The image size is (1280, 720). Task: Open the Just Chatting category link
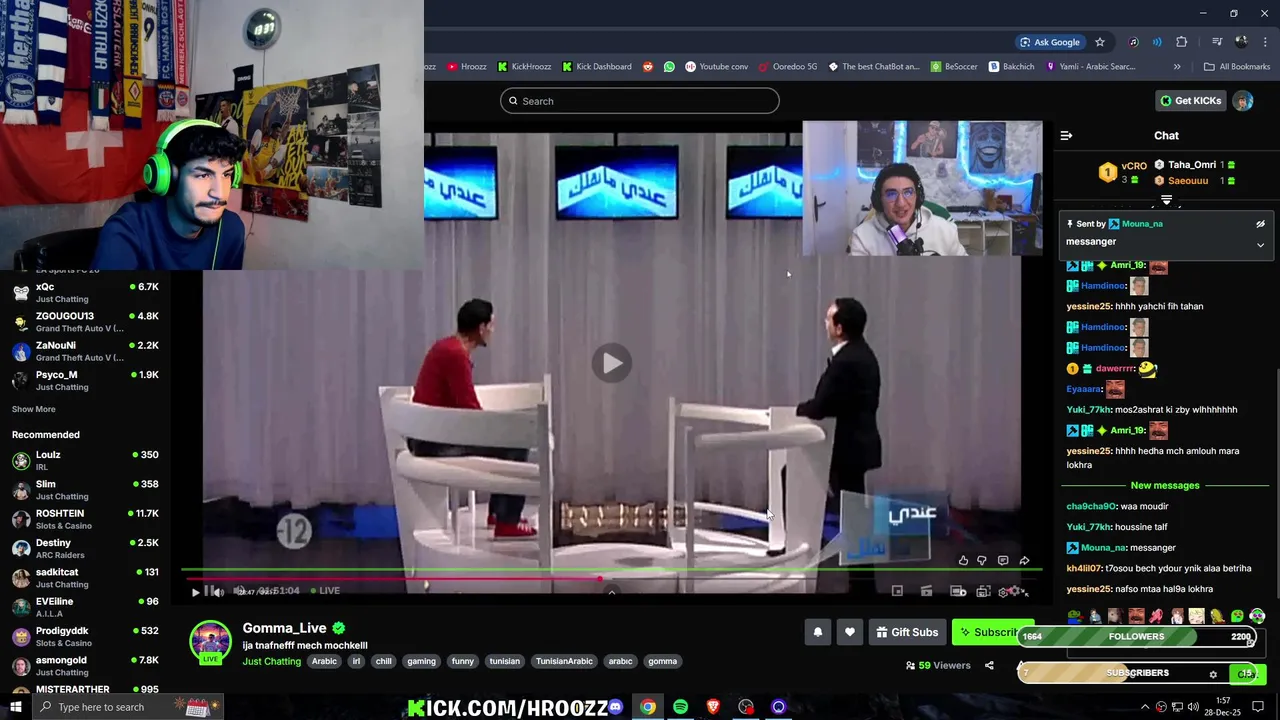[x=271, y=661]
